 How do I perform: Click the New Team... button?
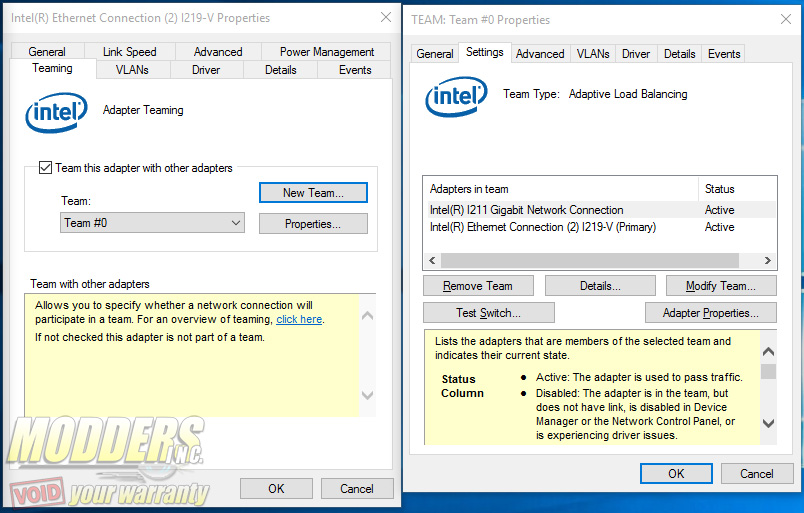click(313, 193)
